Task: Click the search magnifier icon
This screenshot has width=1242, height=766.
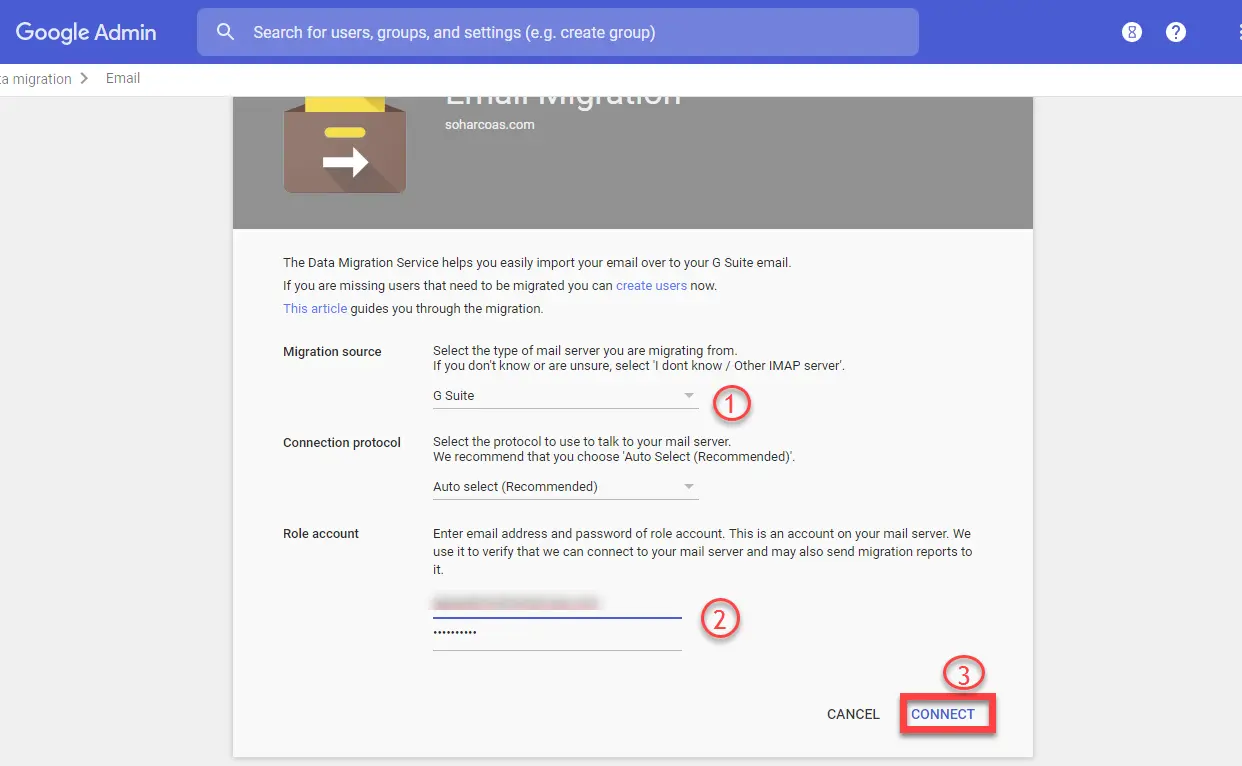Action: coord(226,32)
